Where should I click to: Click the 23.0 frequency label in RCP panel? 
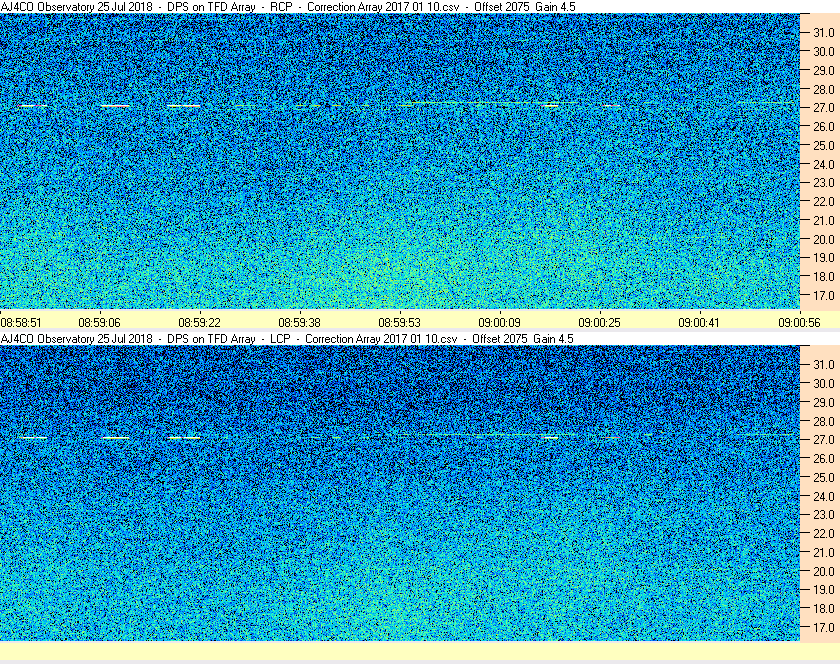point(823,183)
